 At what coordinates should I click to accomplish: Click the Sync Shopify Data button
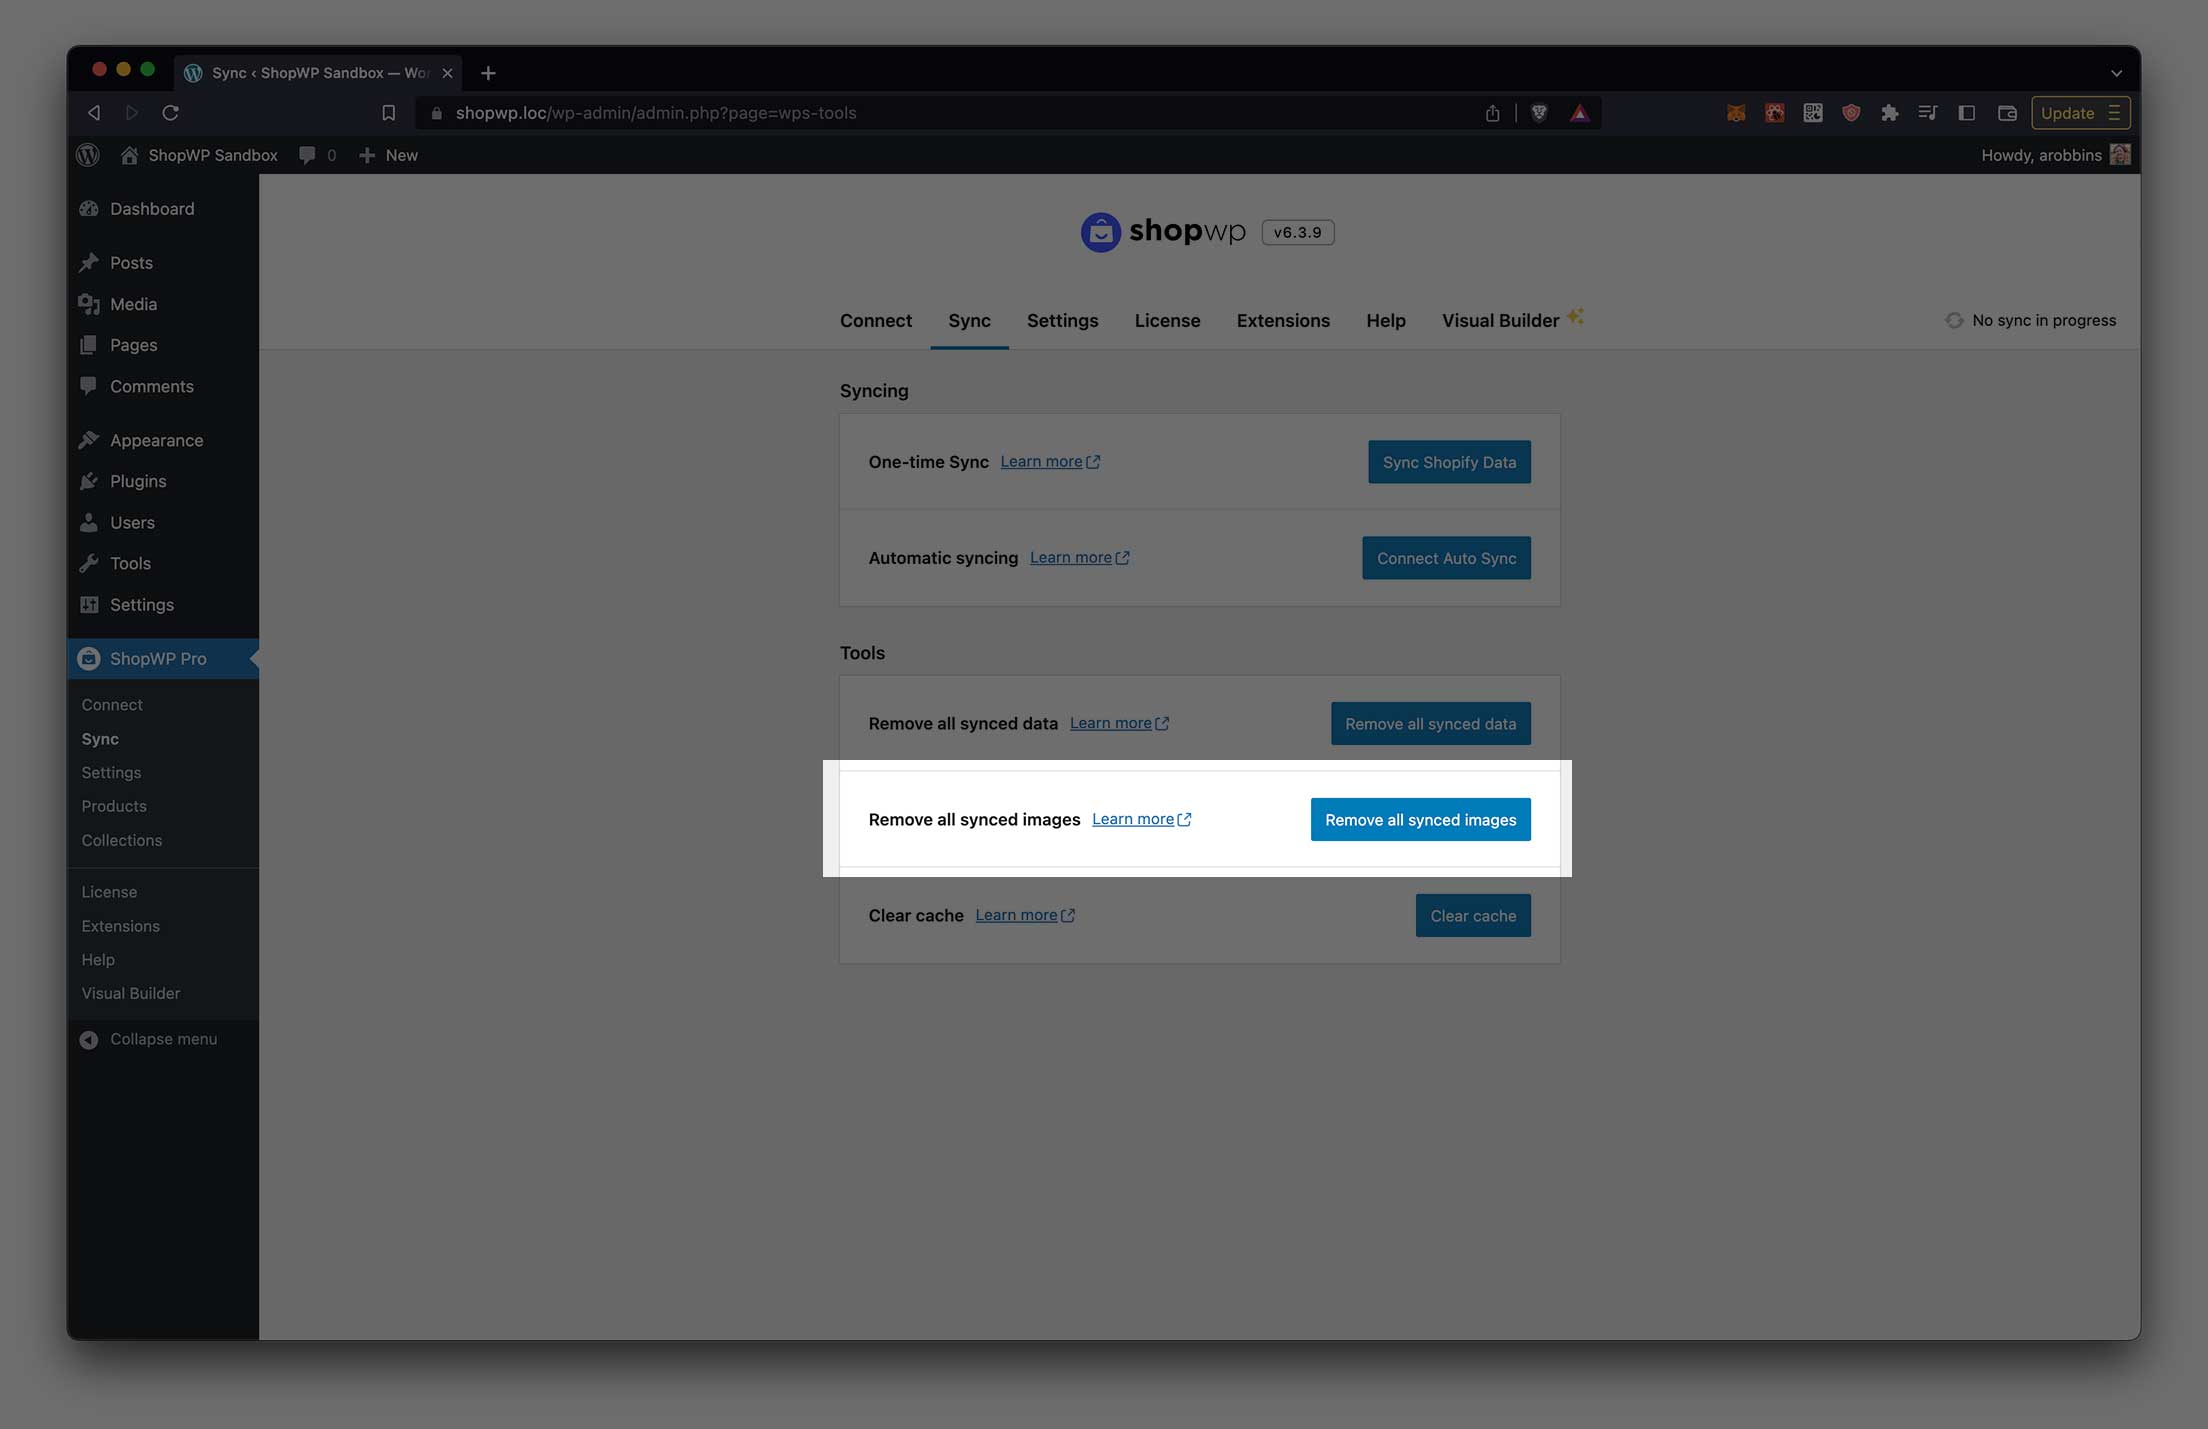(1449, 462)
